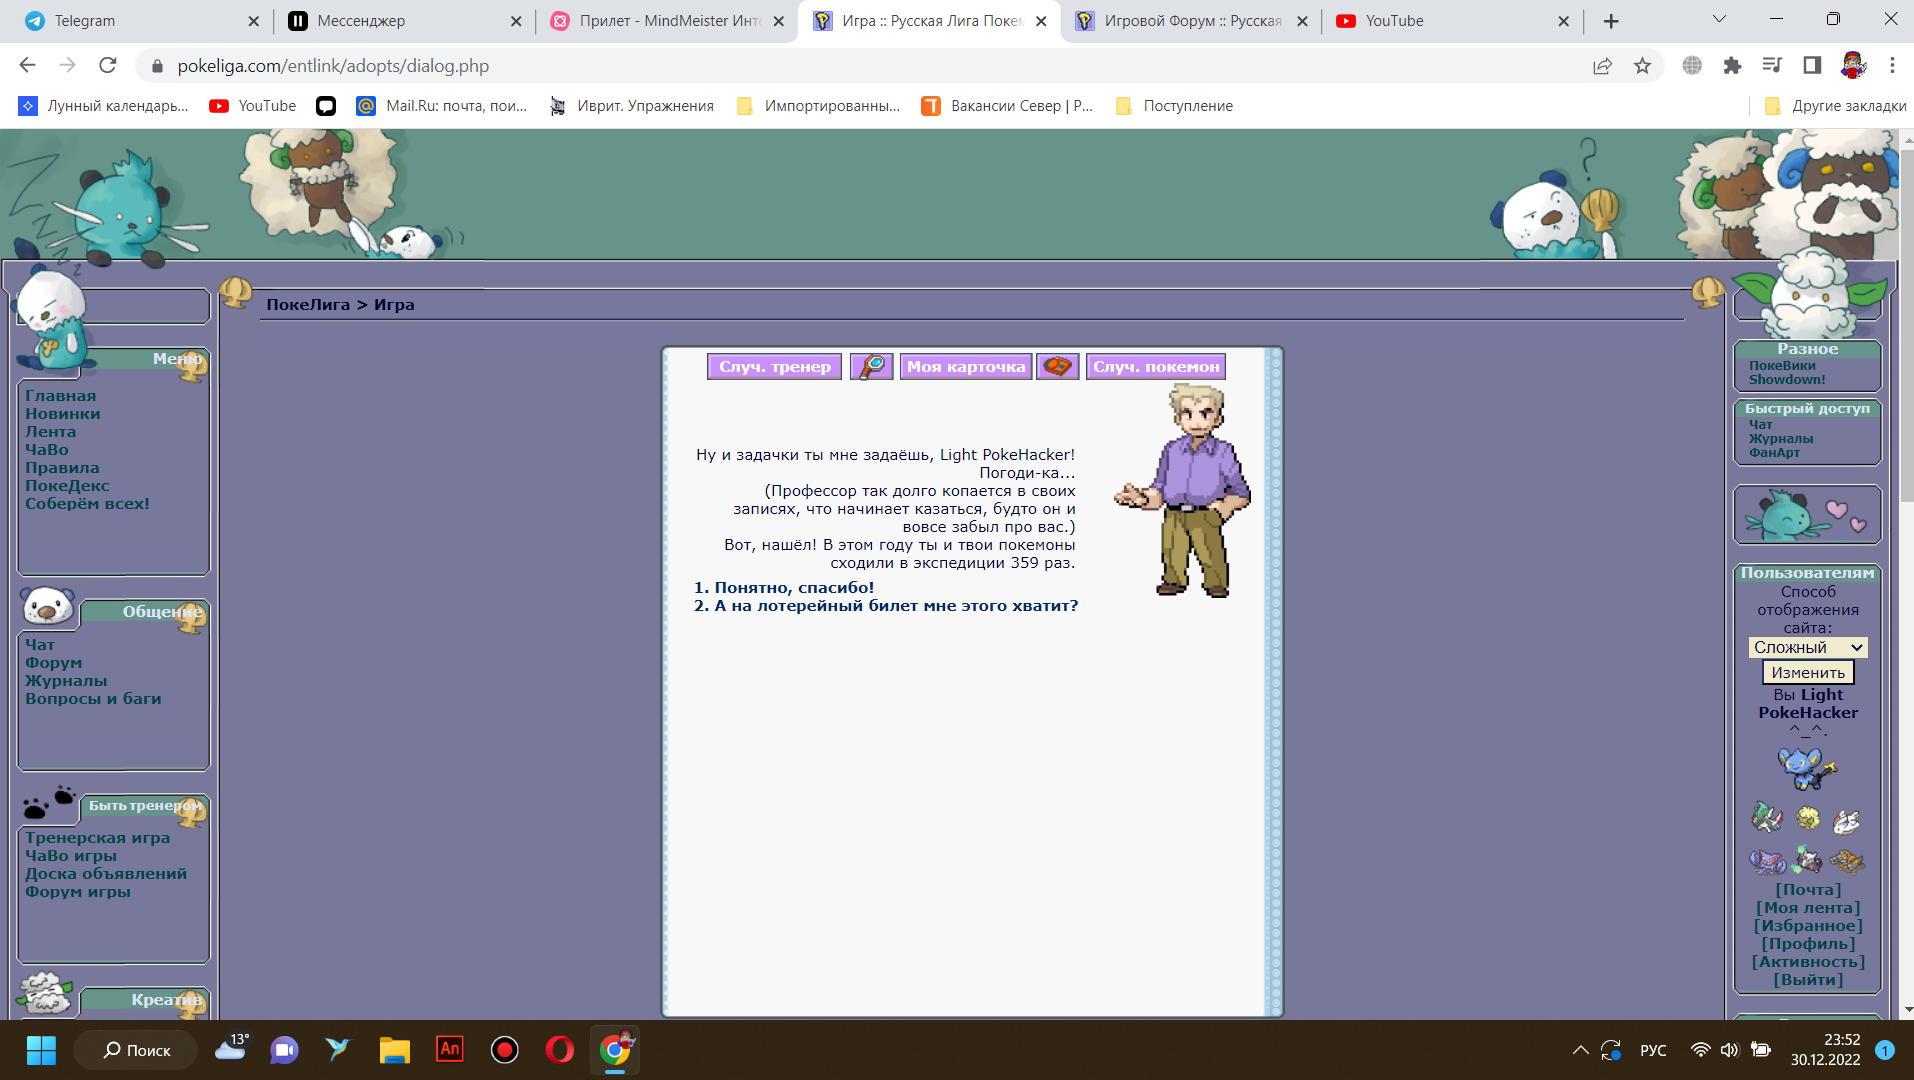The width and height of the screenshot is (1914, 1080).
Task: Choose answer 'Понятно, спасибо!'
Action: (x=794, y=588)
